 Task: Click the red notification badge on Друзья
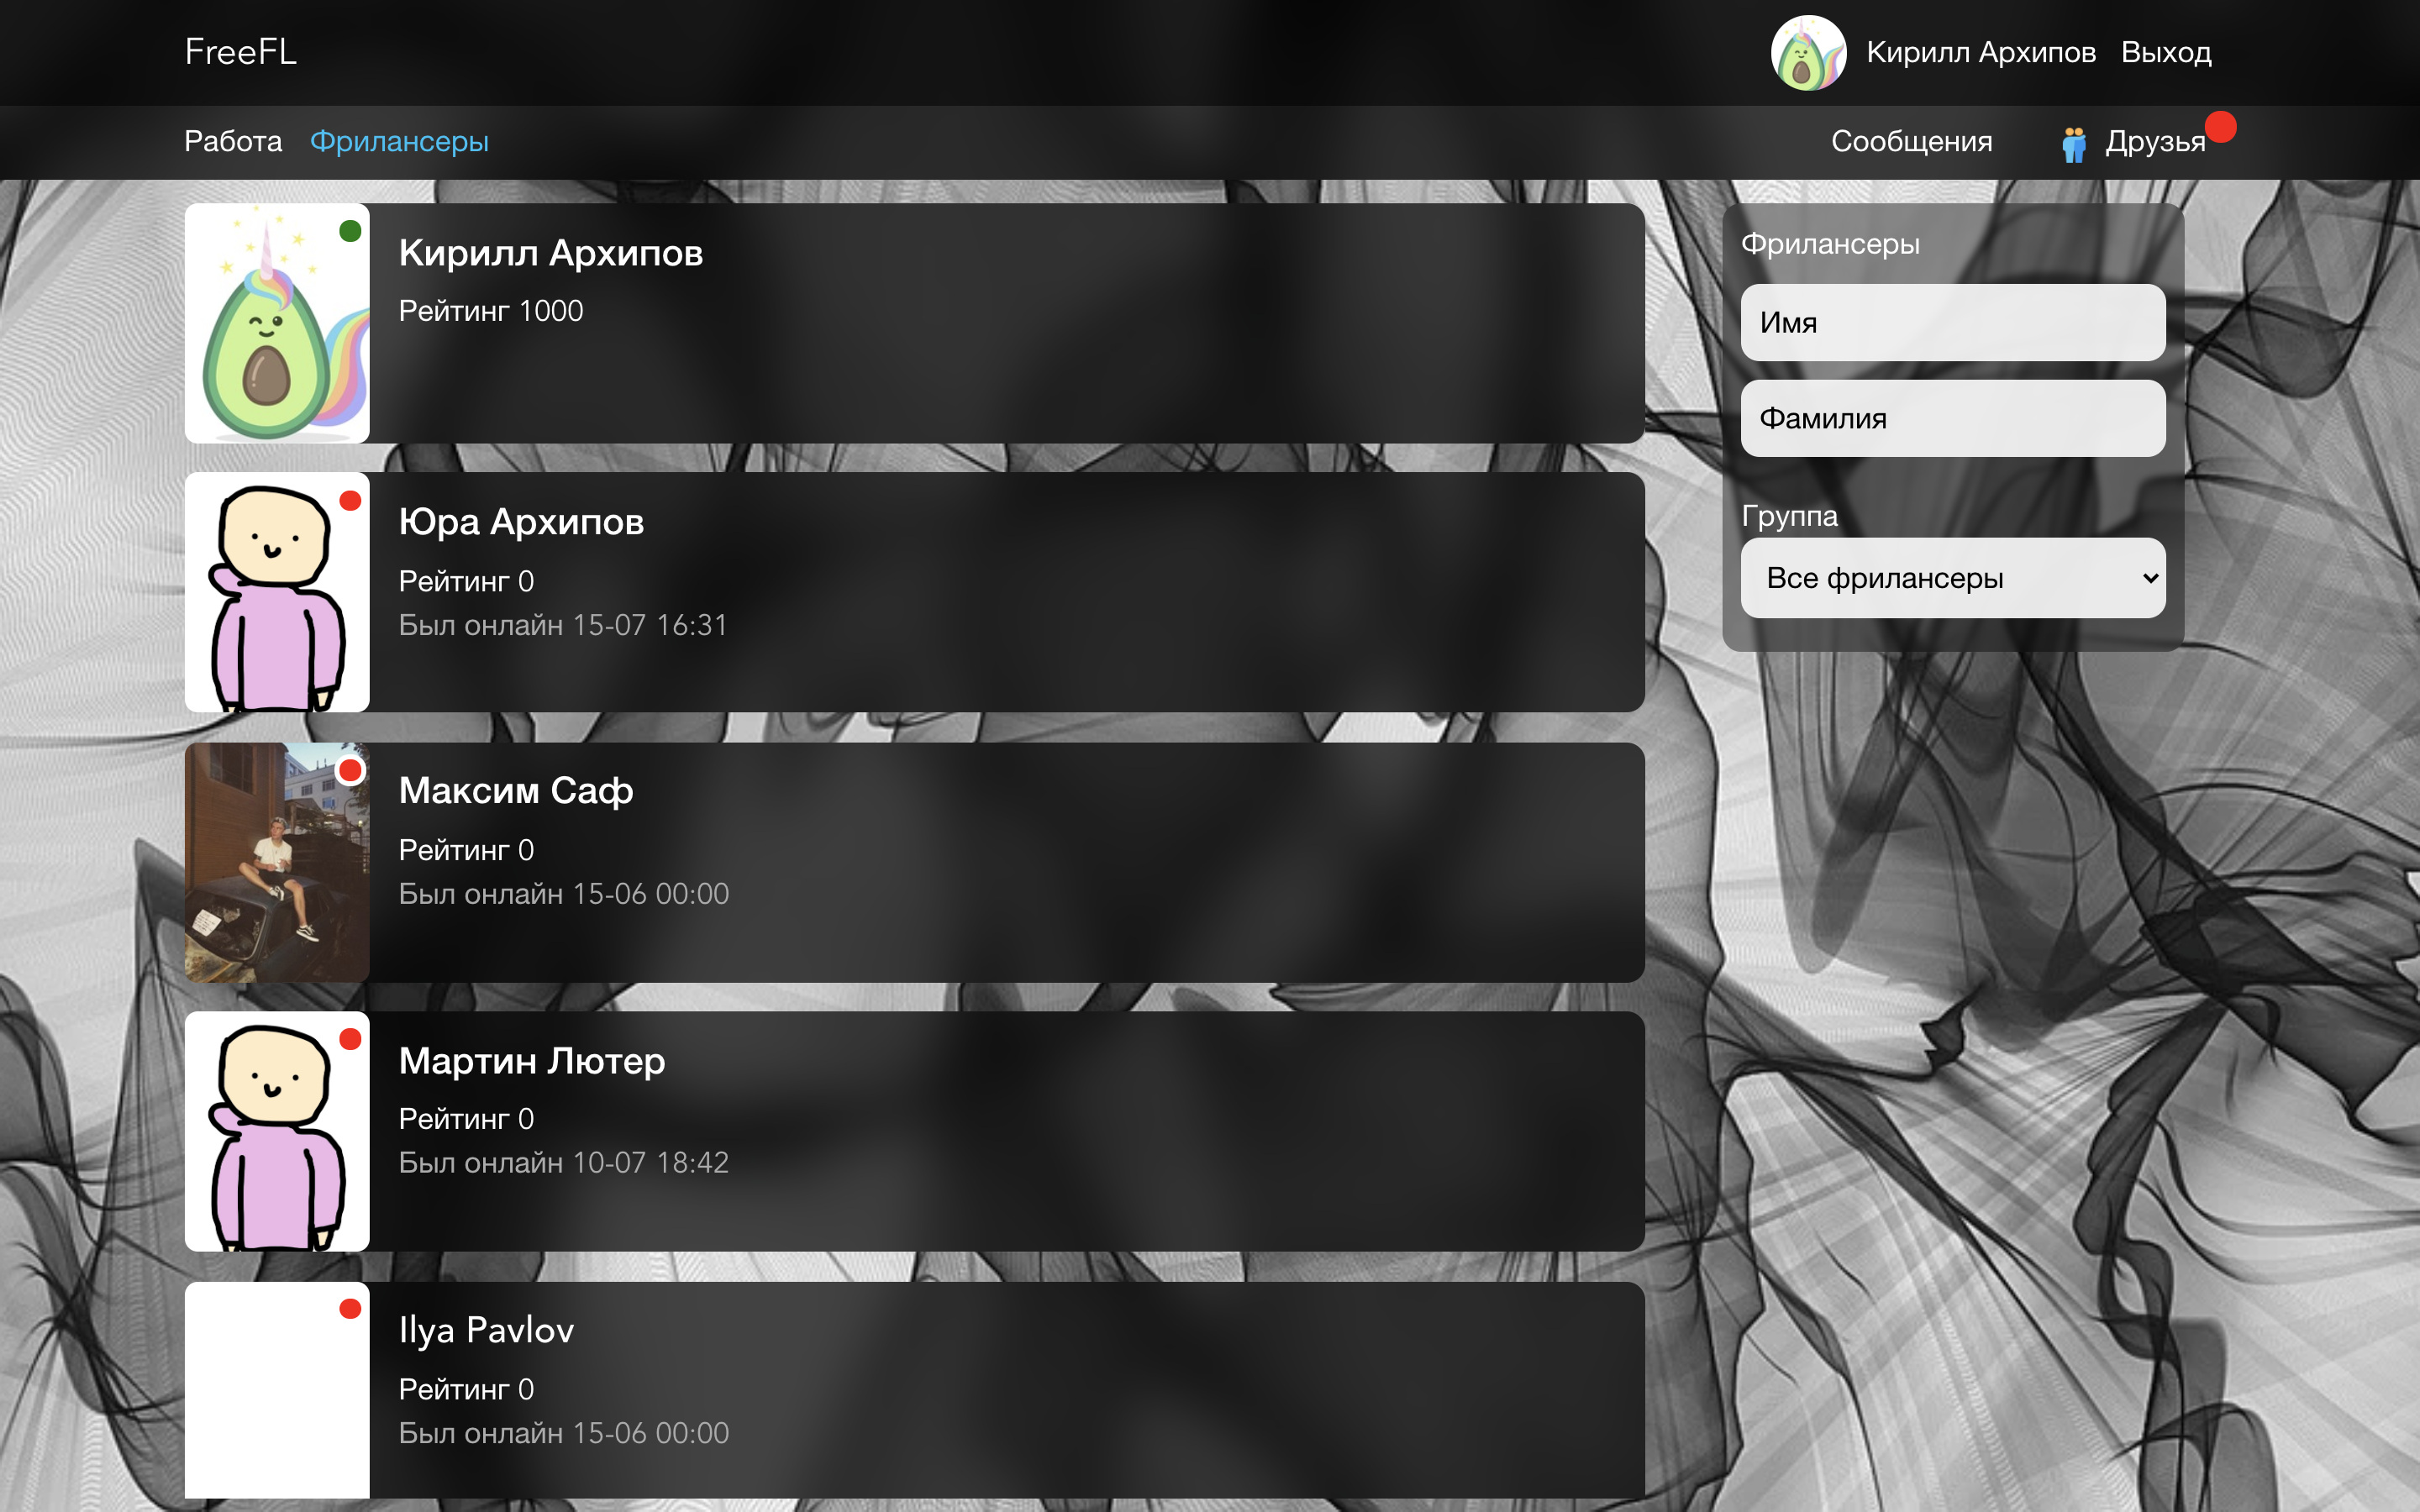2220,127
